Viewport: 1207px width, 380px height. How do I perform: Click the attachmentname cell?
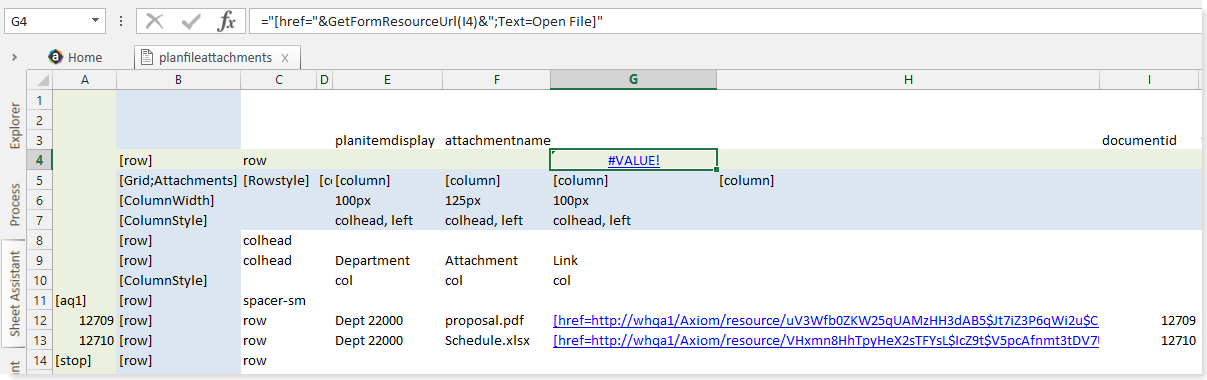496,141
